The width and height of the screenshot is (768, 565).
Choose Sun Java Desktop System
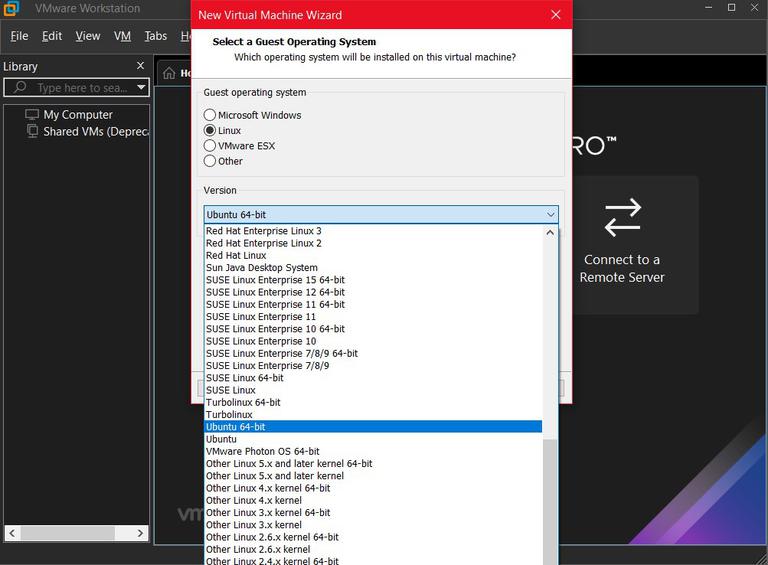click(373, 267)
